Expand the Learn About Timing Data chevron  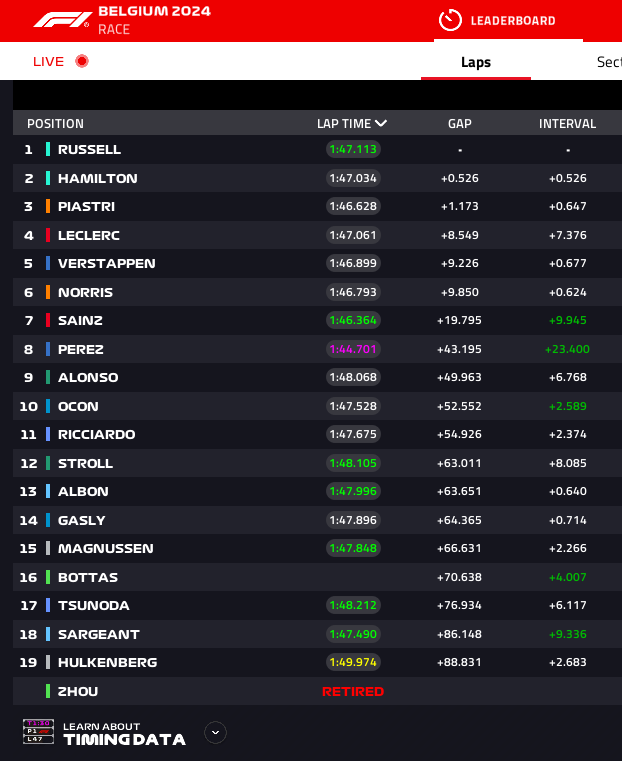coord(215,732)
